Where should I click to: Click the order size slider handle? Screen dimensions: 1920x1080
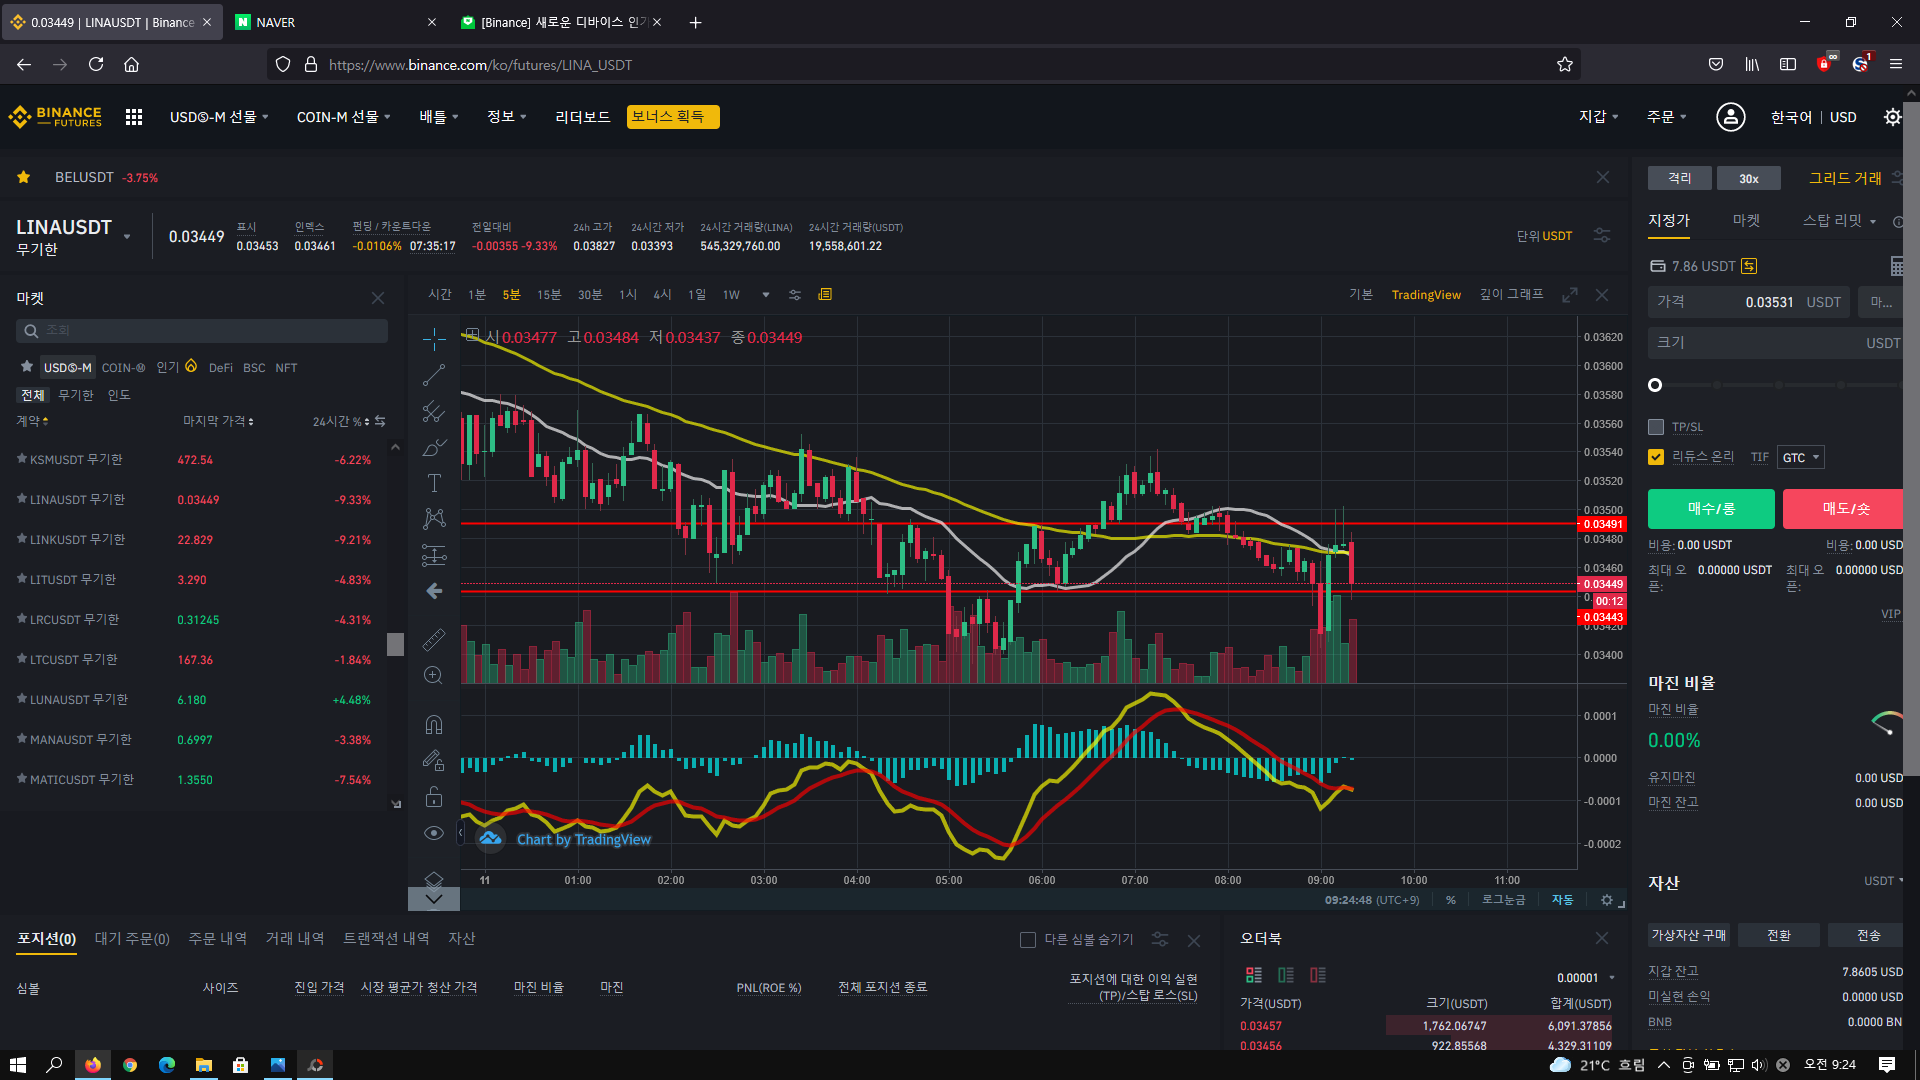point(1655,385)
